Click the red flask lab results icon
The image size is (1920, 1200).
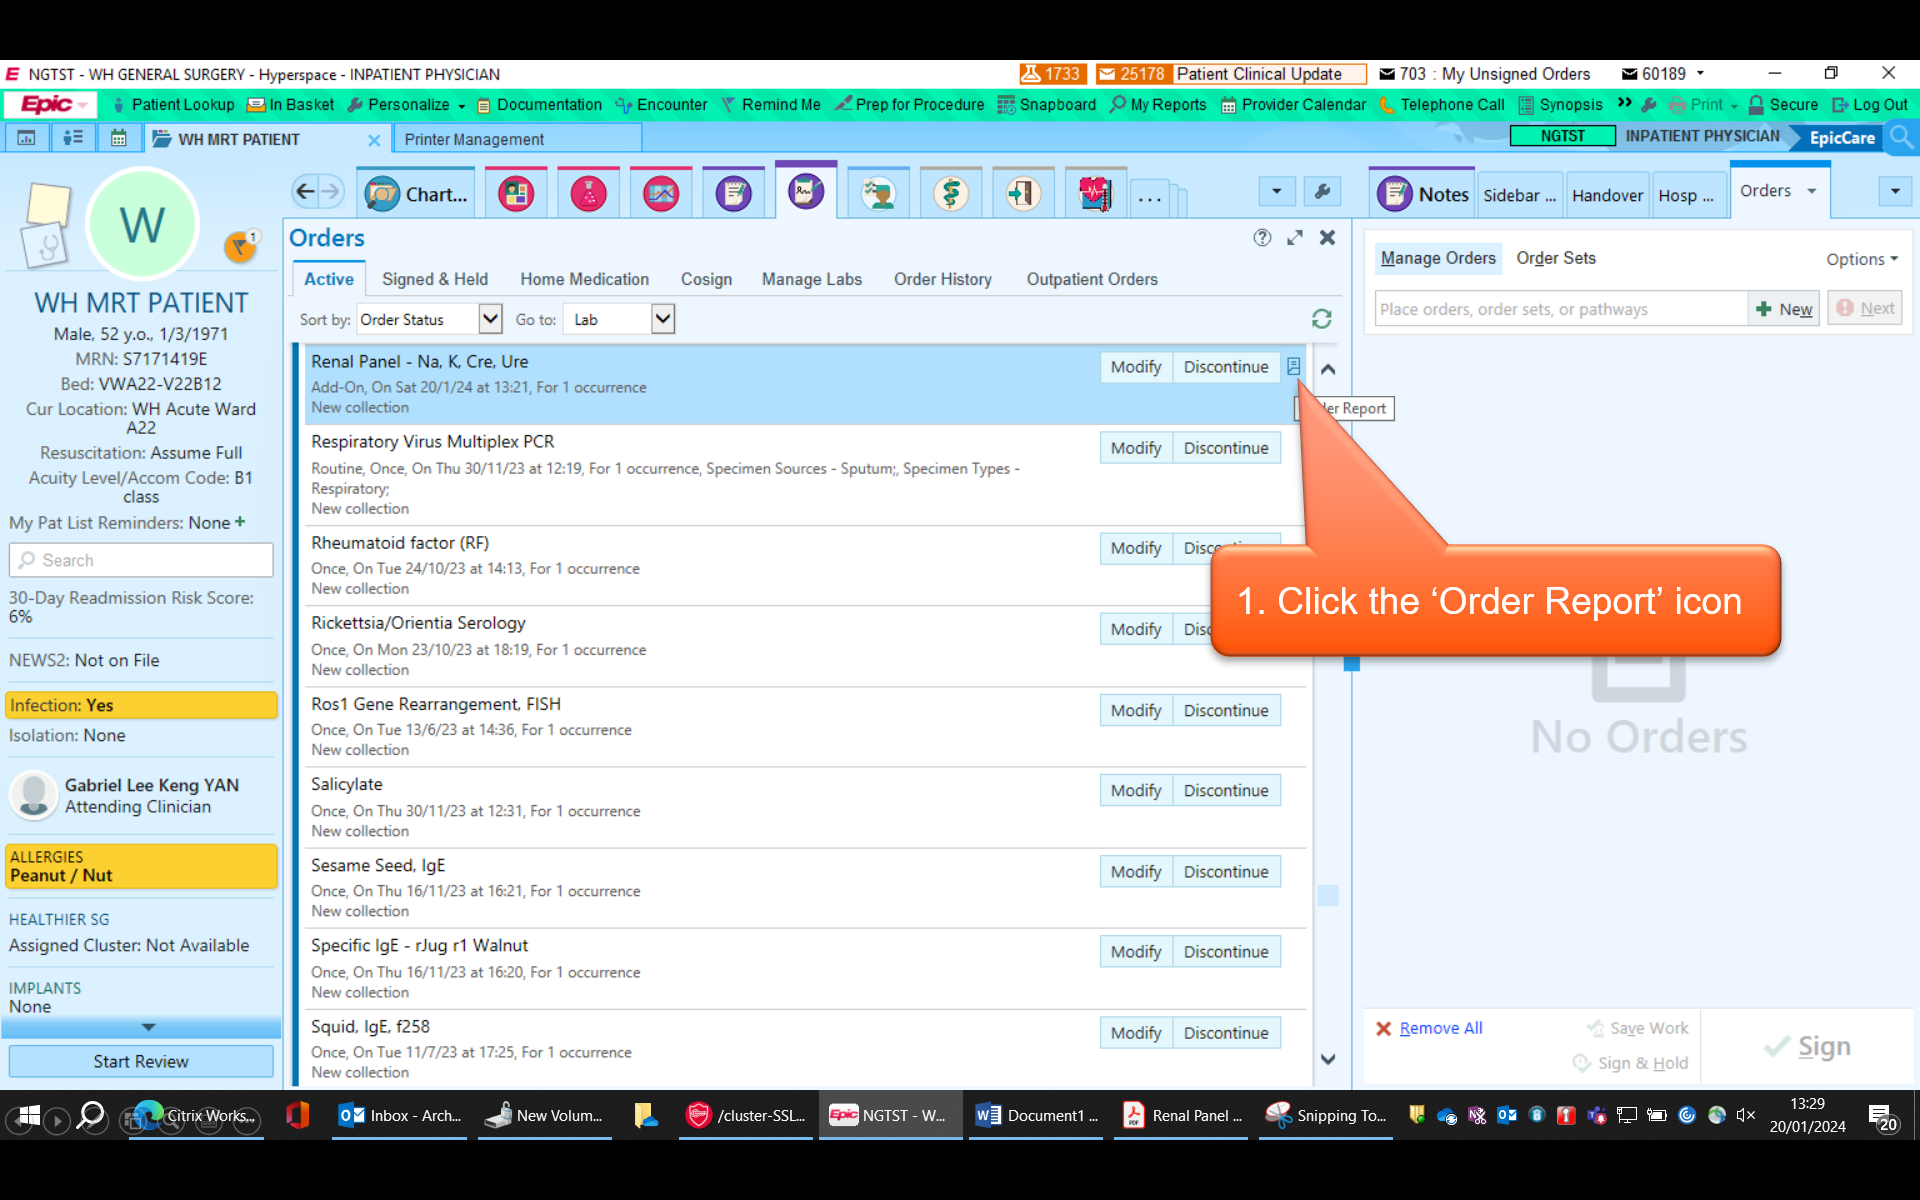pos(588,194)
